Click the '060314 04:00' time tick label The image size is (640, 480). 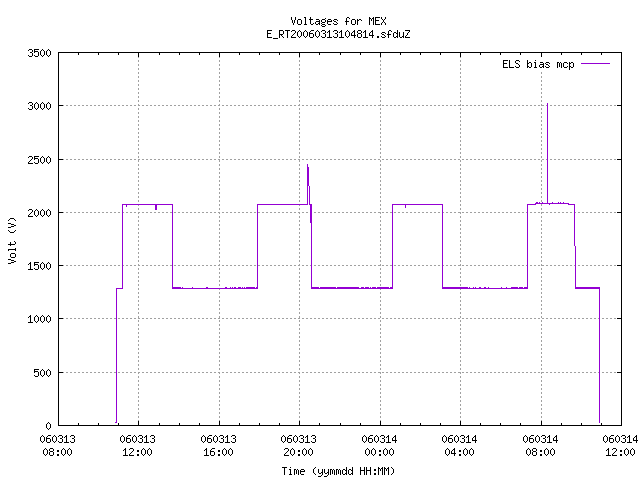tap(459, 446)
